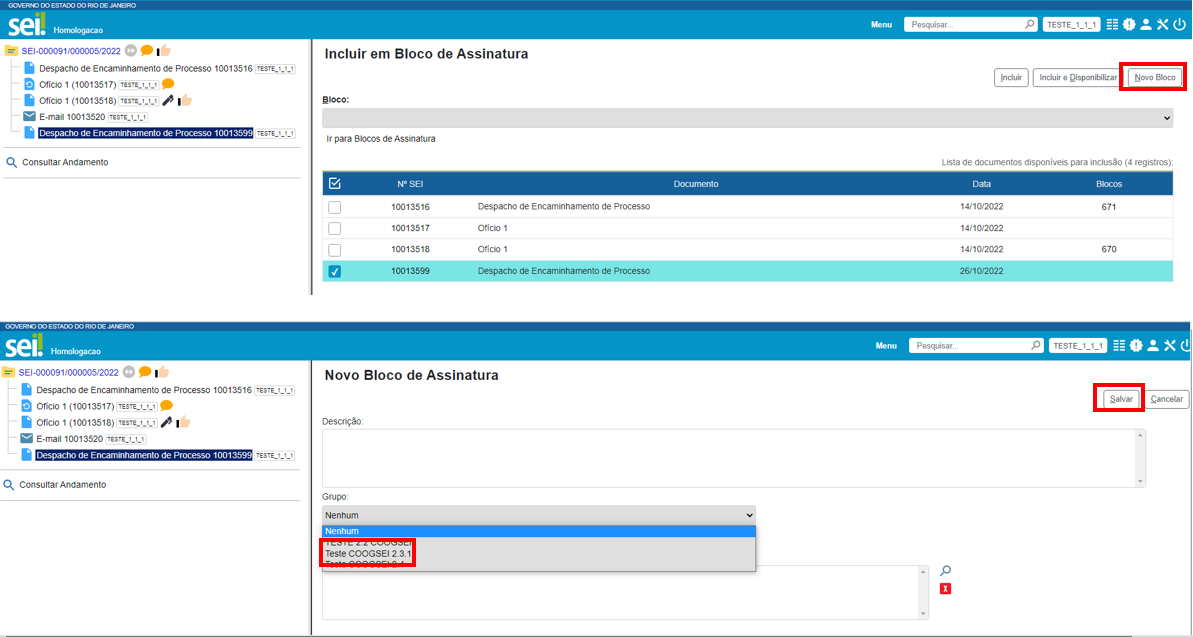Check the box for document 10013516
Viewport: 1193px width, 637px height.
pyautogui.click(x=334, y=207)
